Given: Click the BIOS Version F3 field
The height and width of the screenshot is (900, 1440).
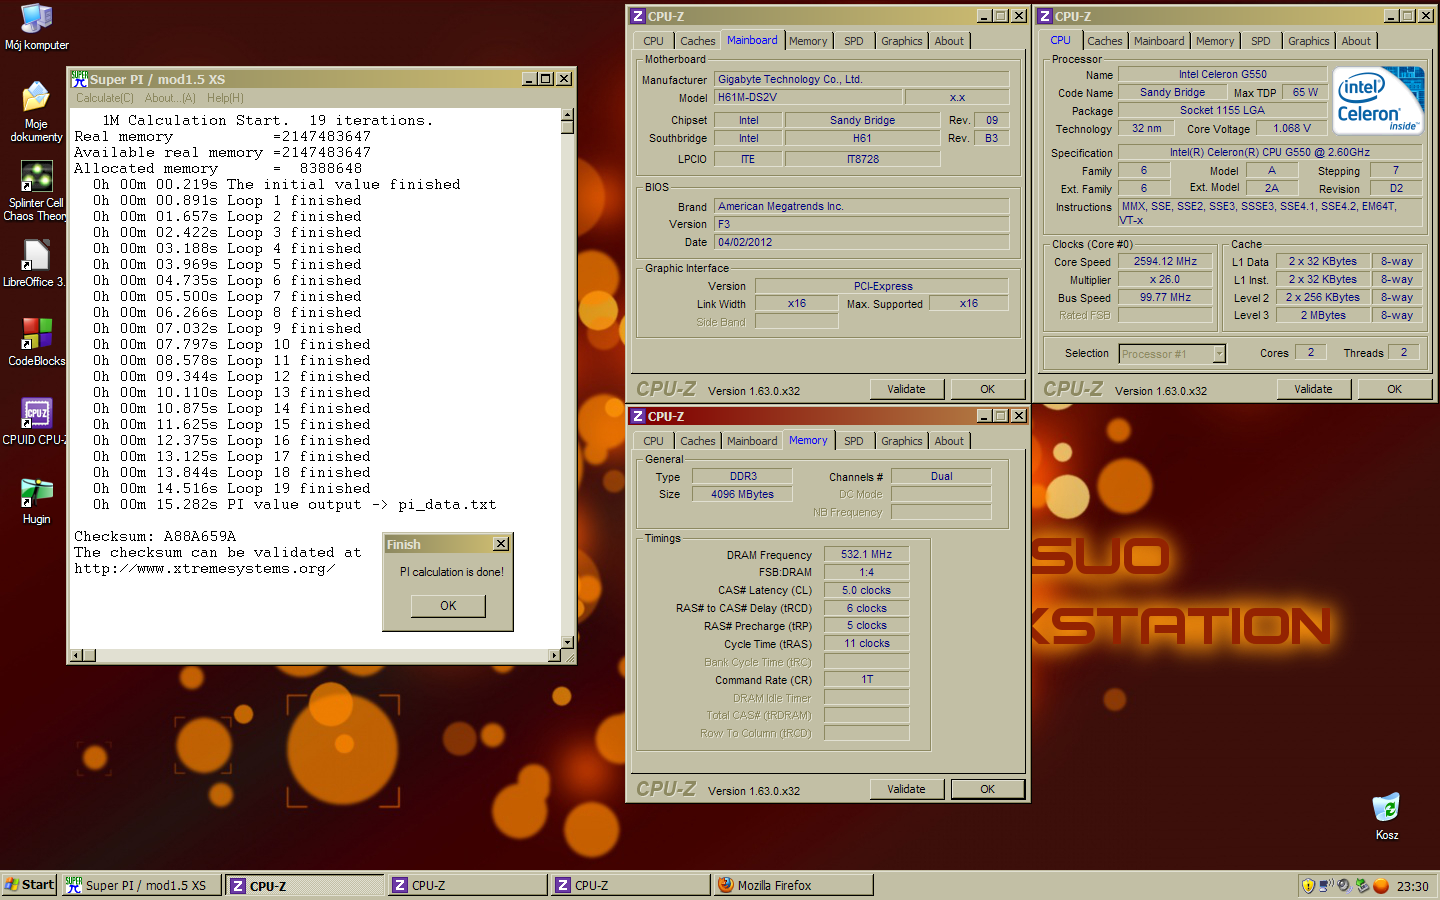Looking at the screenshot, I should coord(862,224).
